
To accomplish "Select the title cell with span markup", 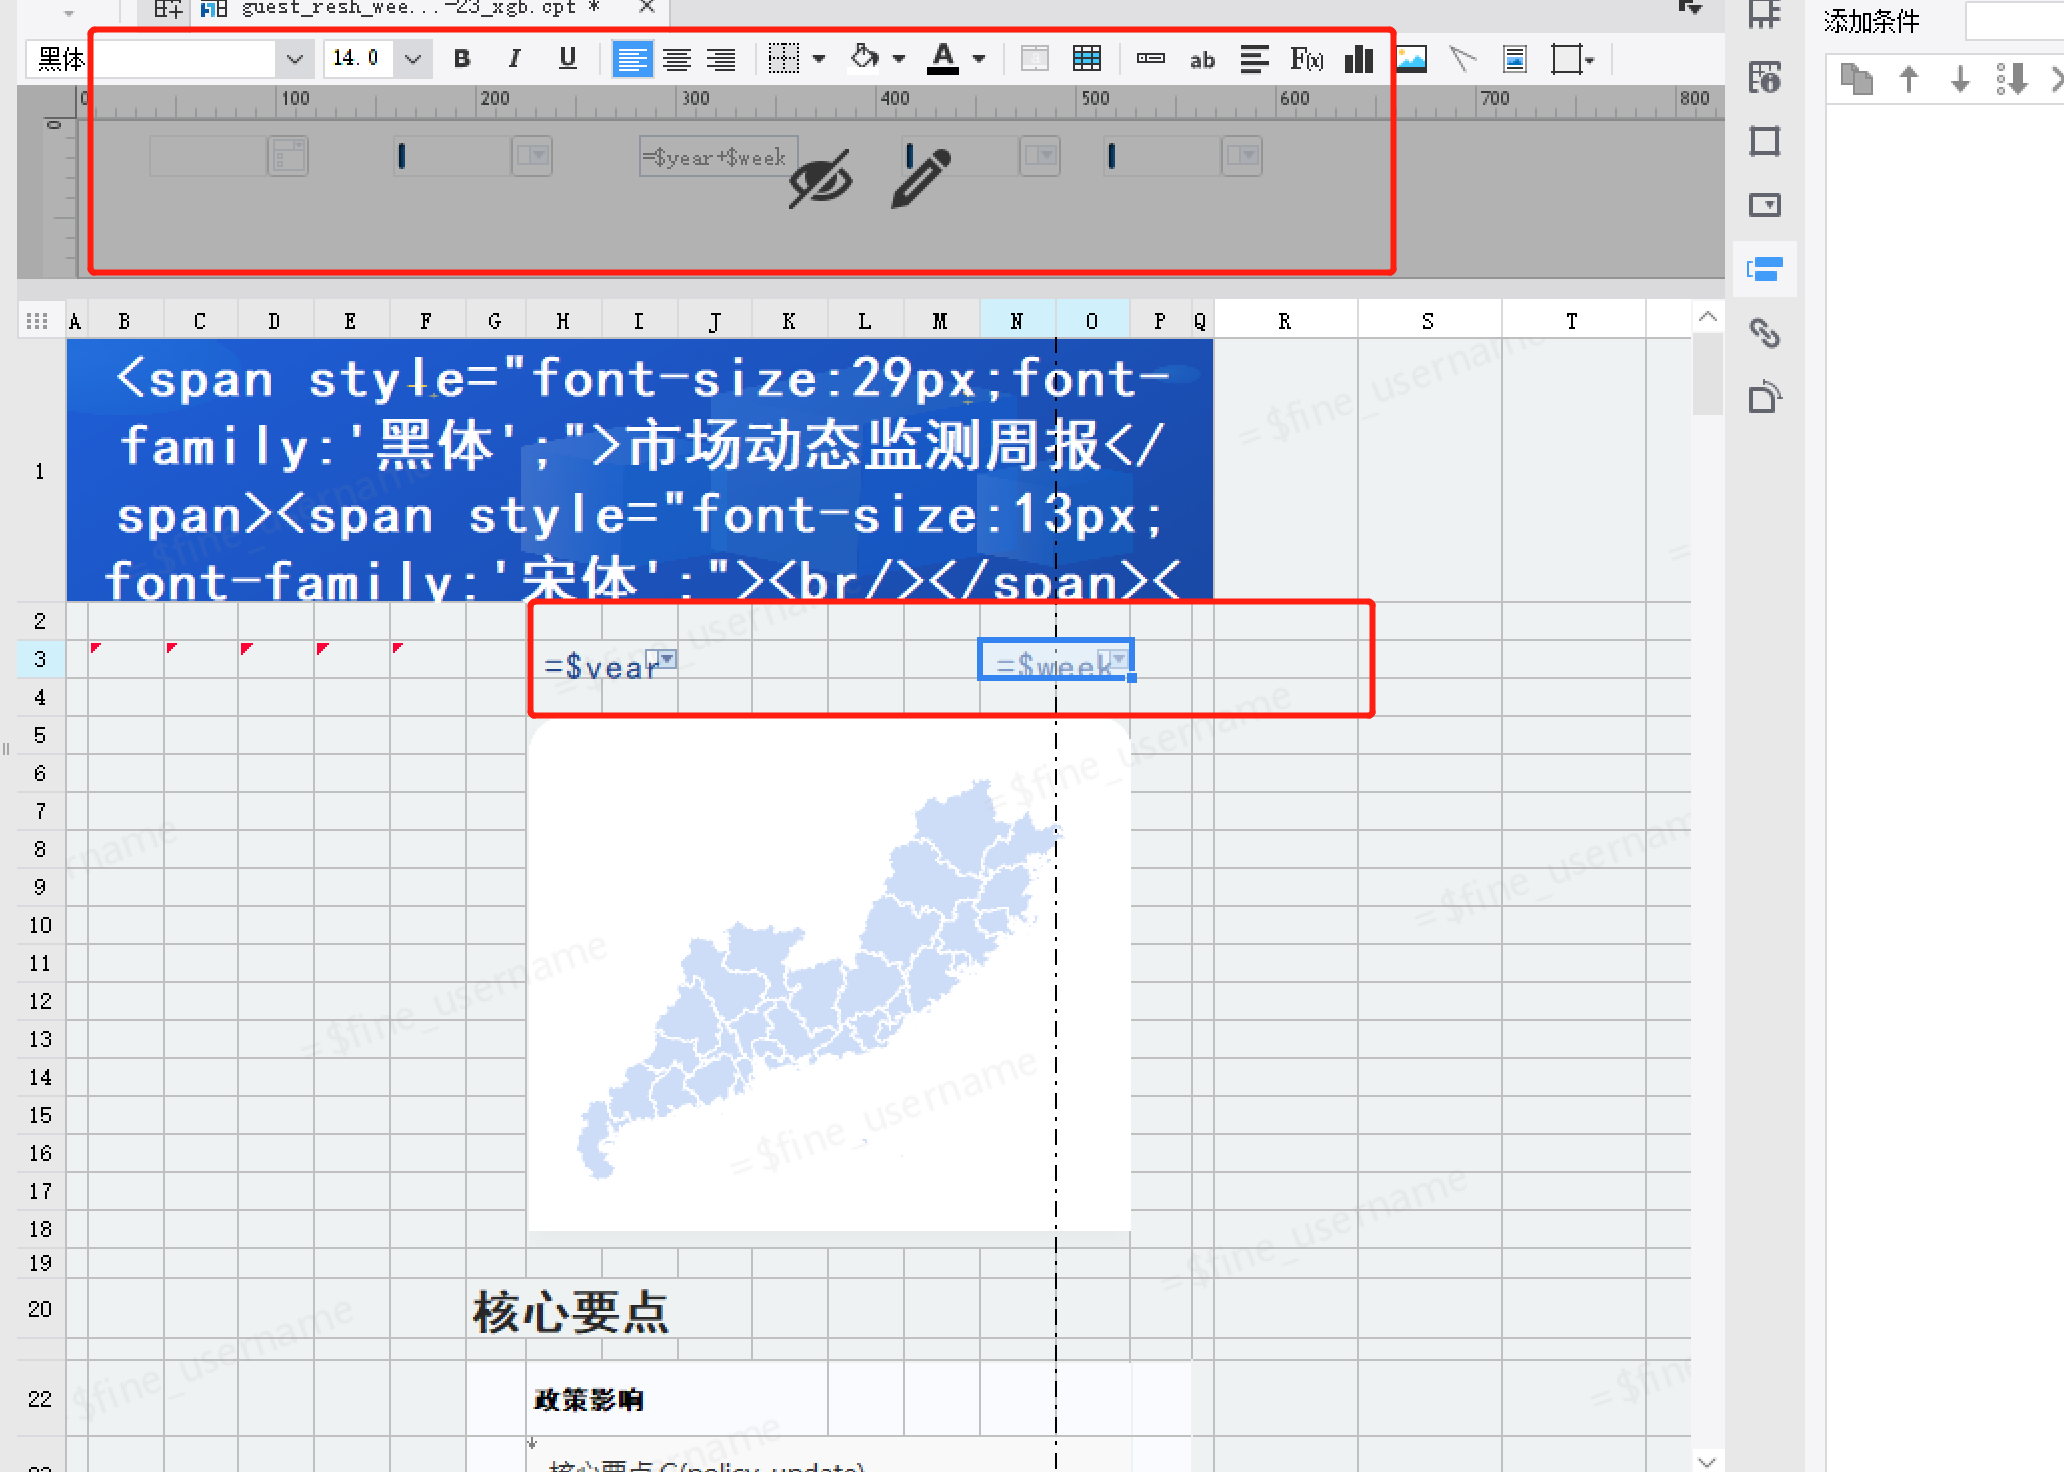I will [x=640, y=470].
